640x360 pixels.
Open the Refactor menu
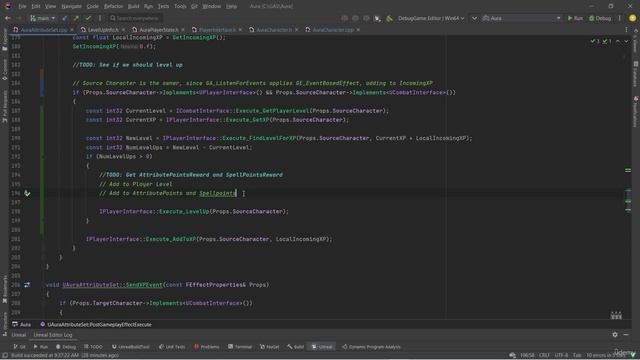click(113, 6)
